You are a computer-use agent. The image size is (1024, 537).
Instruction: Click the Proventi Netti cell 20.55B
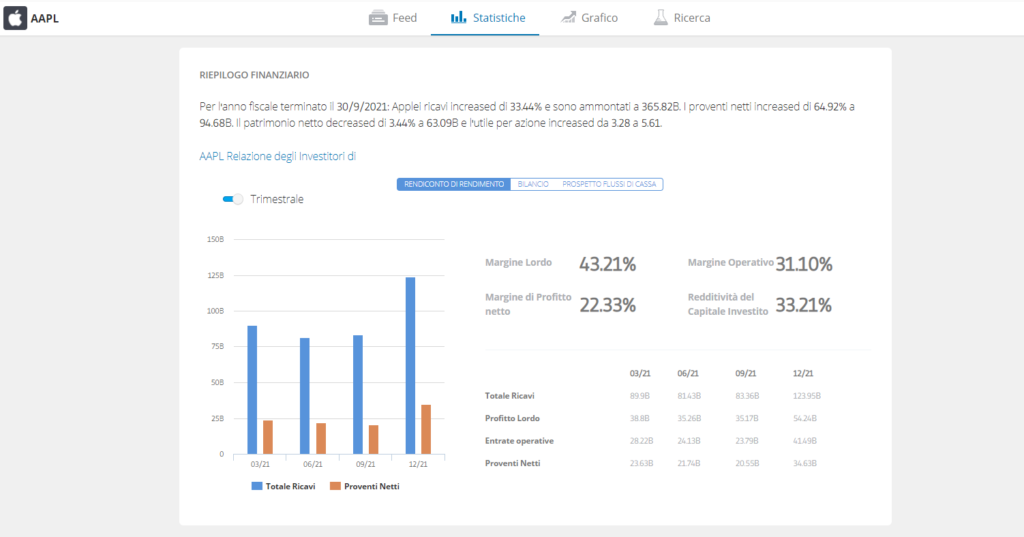(747, 463)
